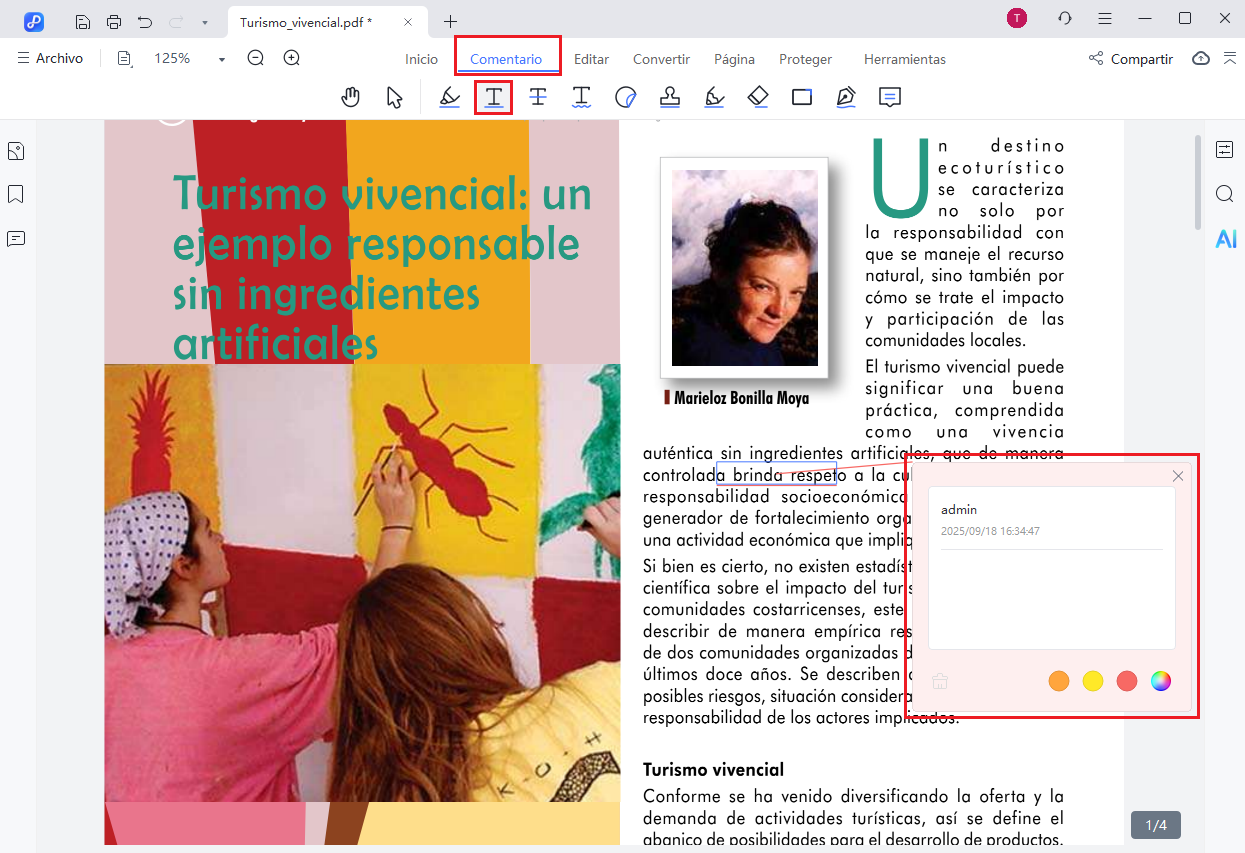Image resolution: width=1245 pixels, height=853 pixels.
Task: Toggle the comments list panel in left sidebar
Action: tap(16, 239)
